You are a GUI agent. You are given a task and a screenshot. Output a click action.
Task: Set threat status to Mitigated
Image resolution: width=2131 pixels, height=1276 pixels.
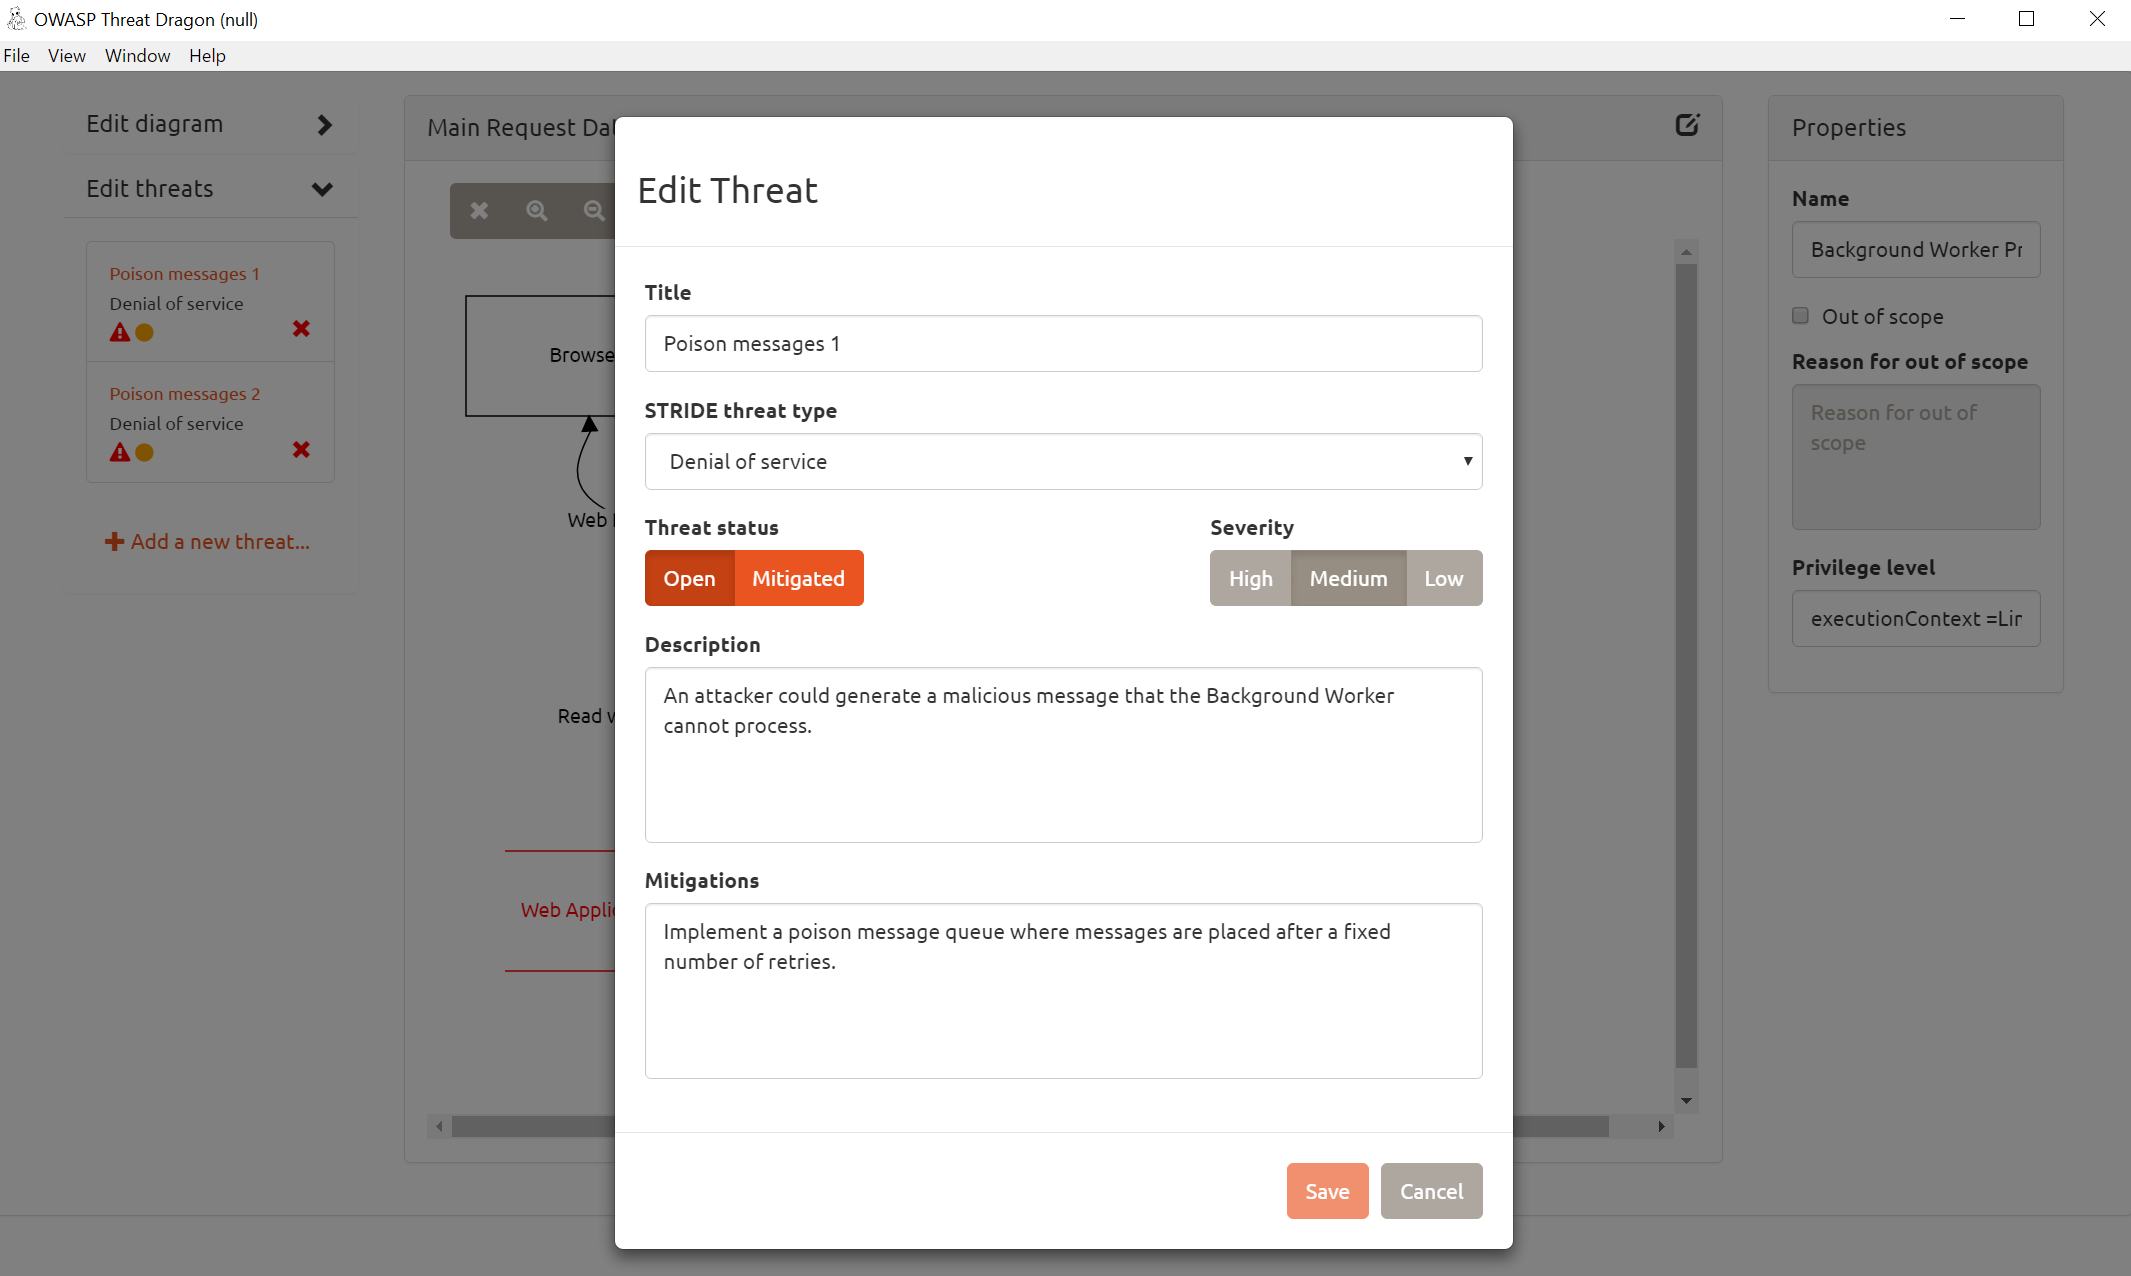tap(798, 578)
